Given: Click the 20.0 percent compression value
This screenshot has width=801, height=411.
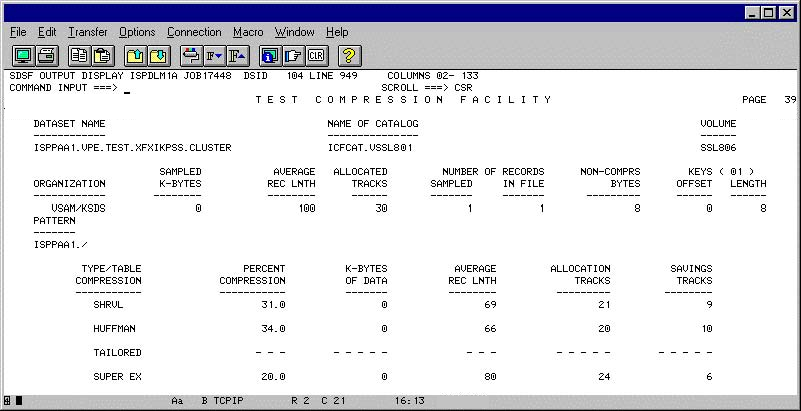Looking at the screenshot, I should (x=273, y=377).
